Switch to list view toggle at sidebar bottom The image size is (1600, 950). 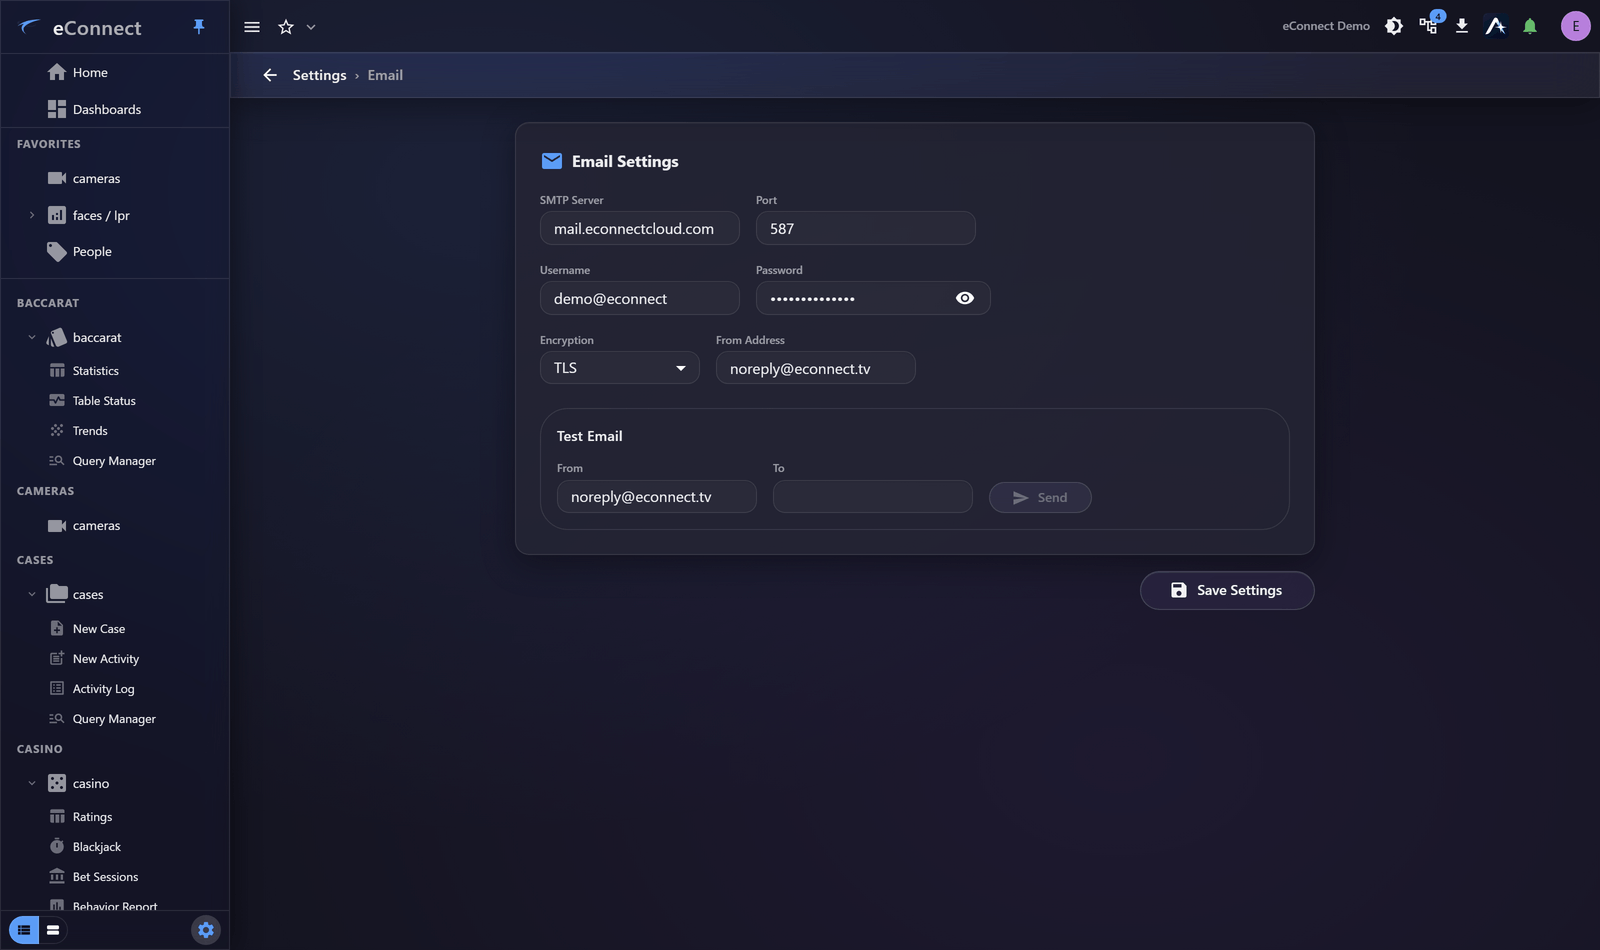24,930
